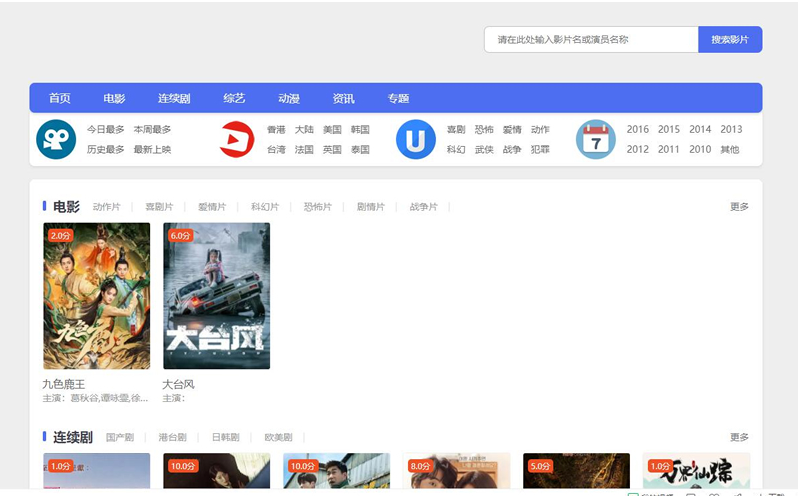Choose genre 恐怖 in the top filter
The image size is (800, 496).
click(x=484, y=130)
